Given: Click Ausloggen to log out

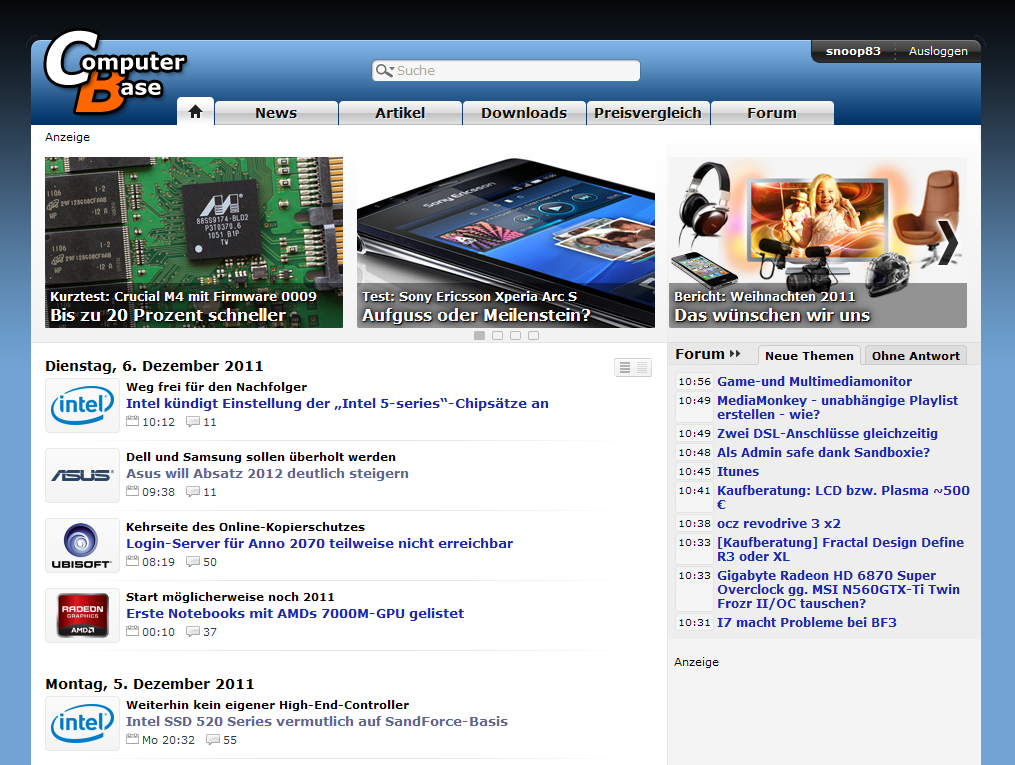Looking at the screenshot, I should point(938,51).
